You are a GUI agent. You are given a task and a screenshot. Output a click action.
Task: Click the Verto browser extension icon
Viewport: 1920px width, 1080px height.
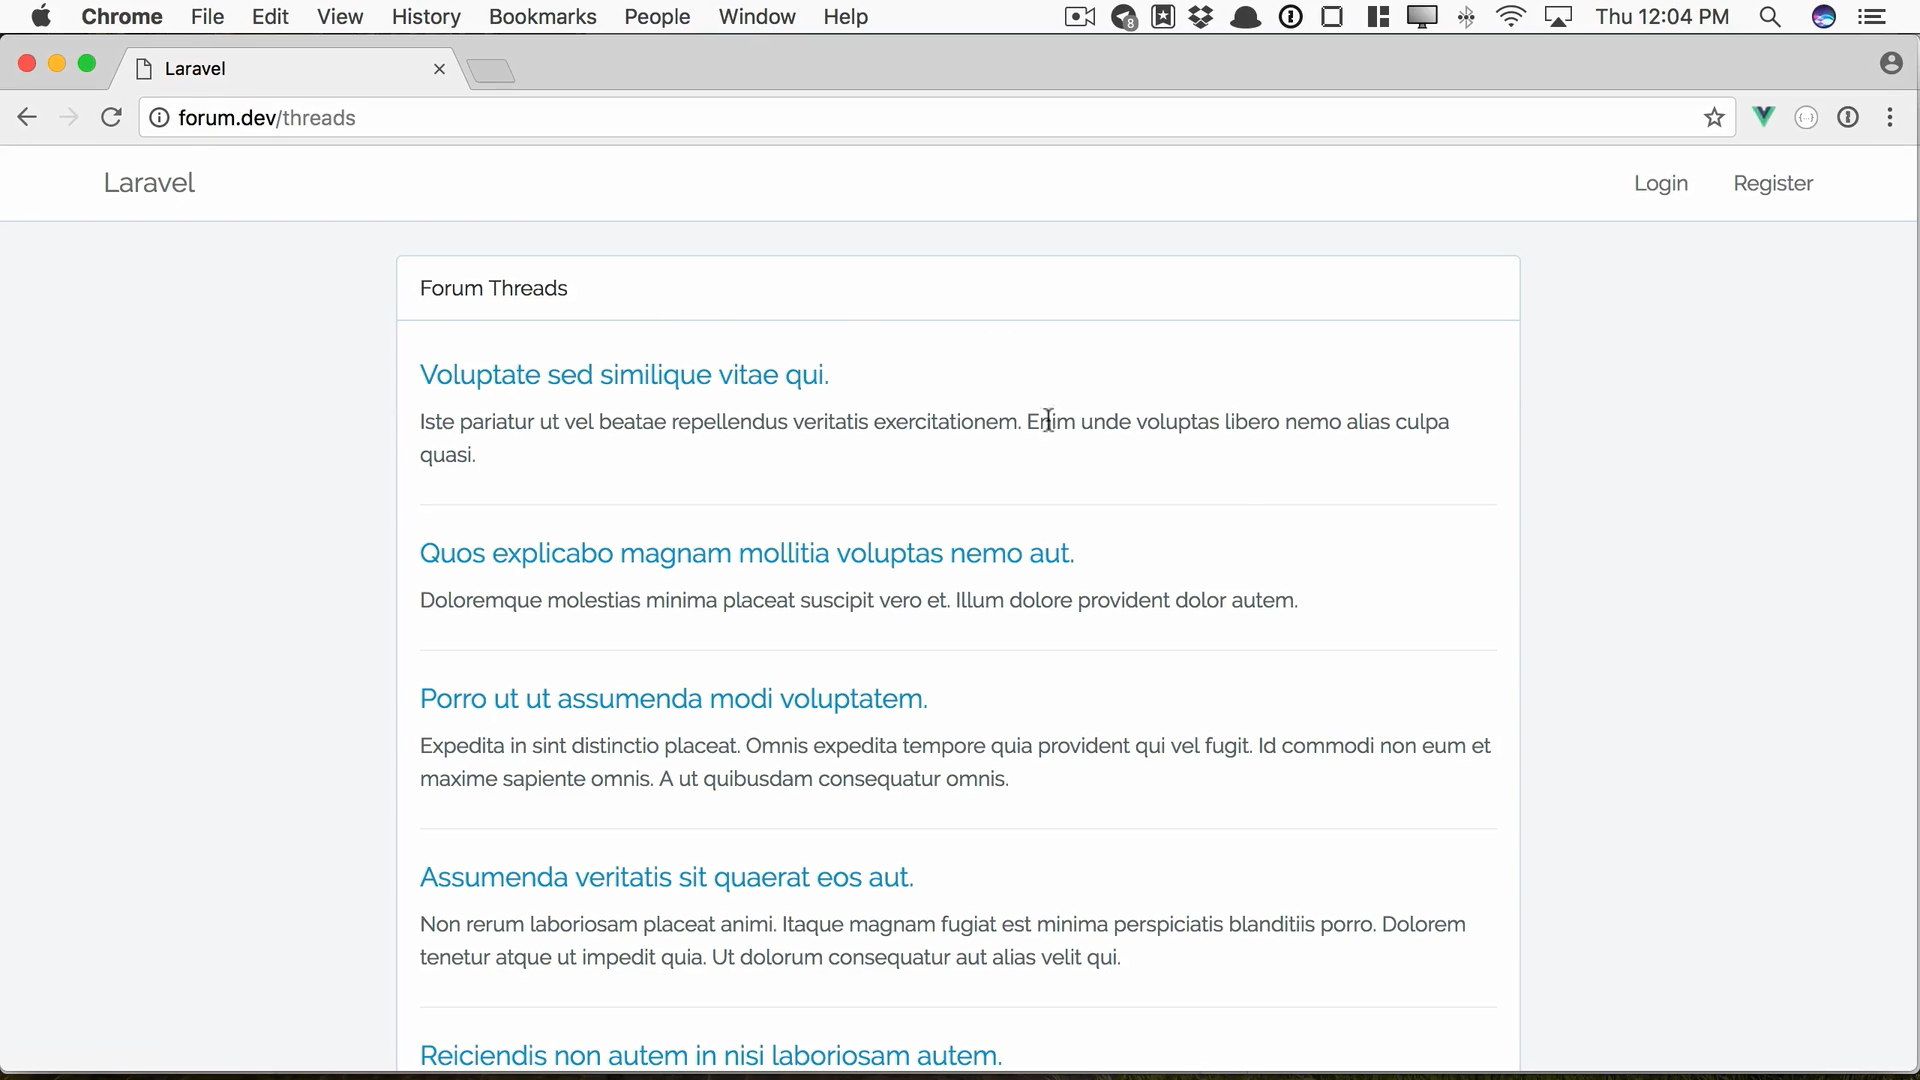1764,117
